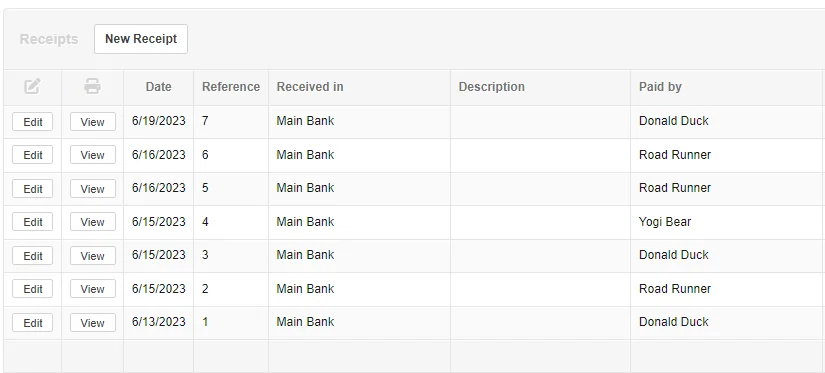View receipt with reference 5
825x373 pixels.
click(x=93, y=188)
